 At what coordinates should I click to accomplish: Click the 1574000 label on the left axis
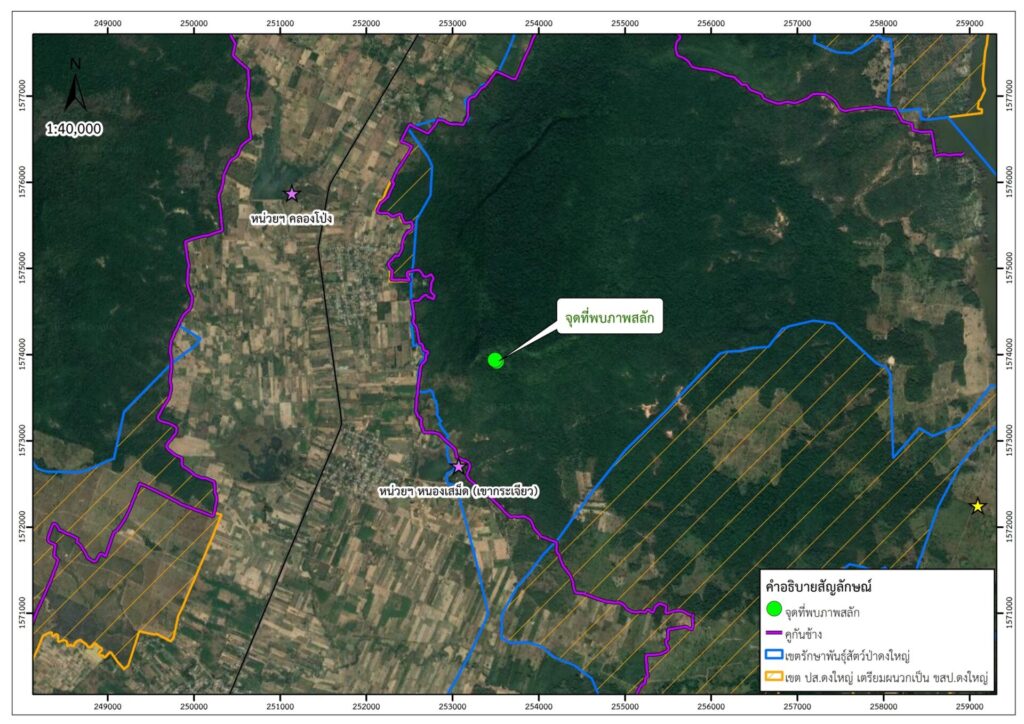(x=20, y=354)
